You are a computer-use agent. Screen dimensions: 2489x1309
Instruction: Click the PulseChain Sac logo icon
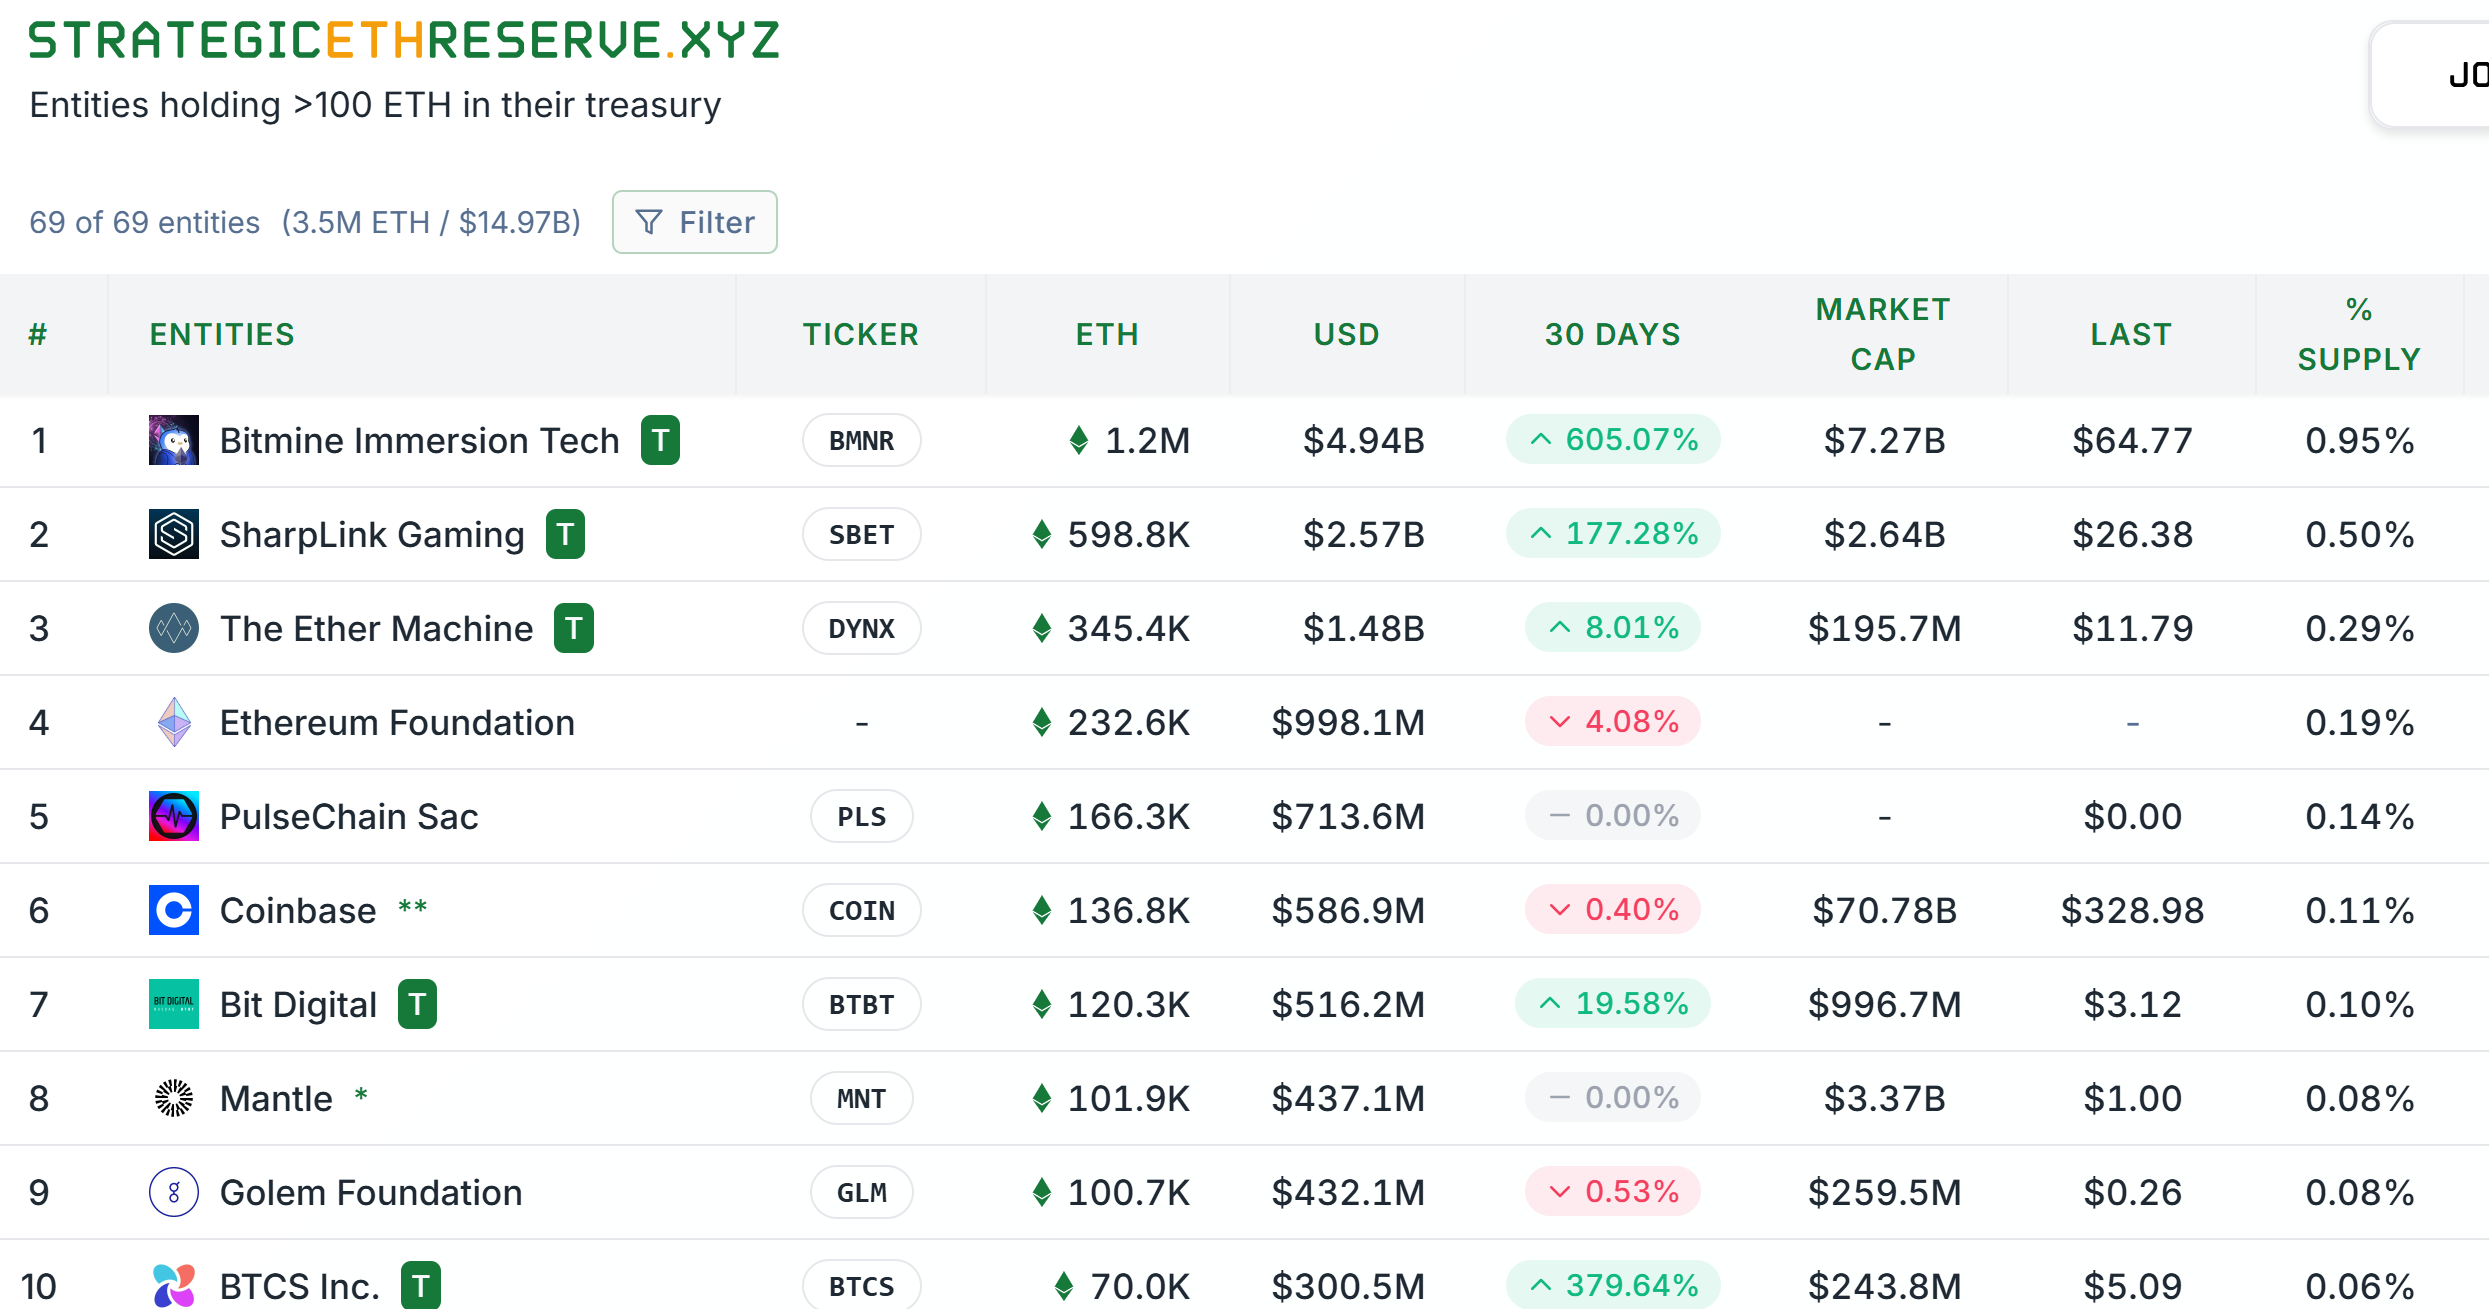(x=174, y=816)
